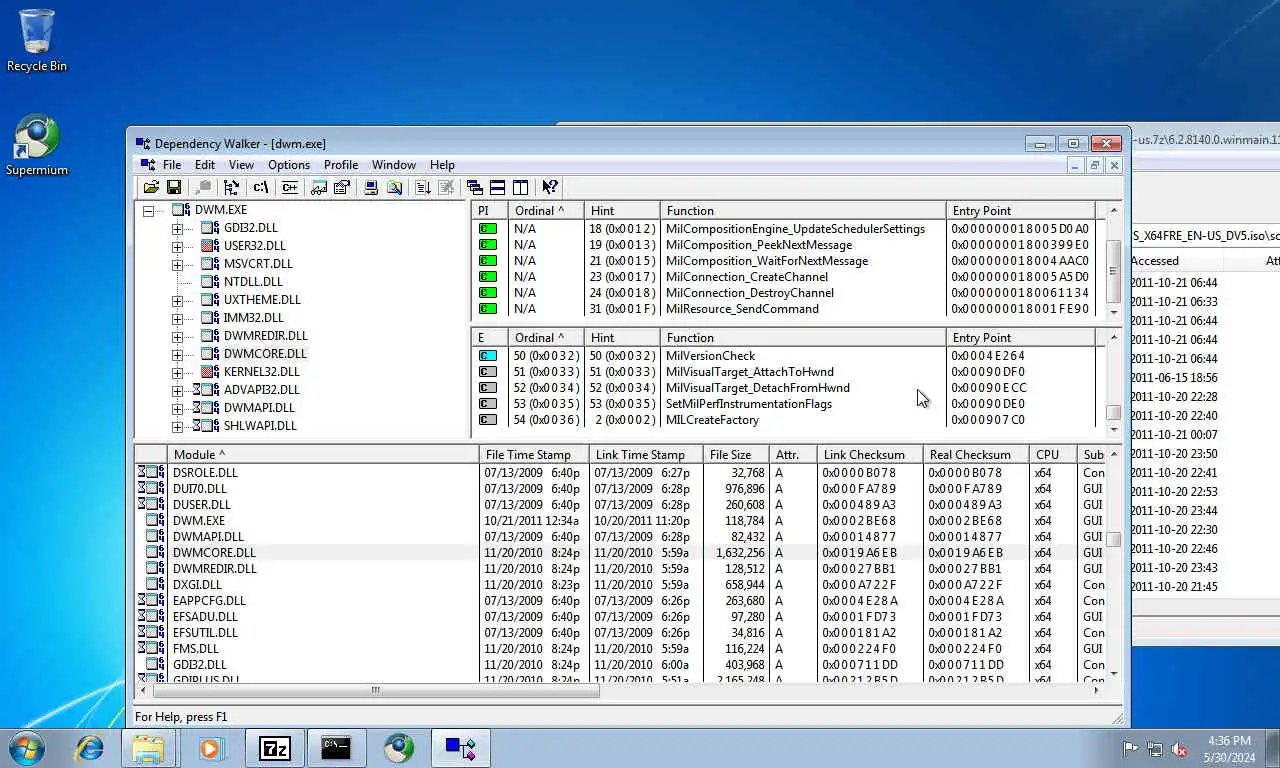
Task: Expand the MSVCRT.DLL tree node
Action: click(178, 265)
